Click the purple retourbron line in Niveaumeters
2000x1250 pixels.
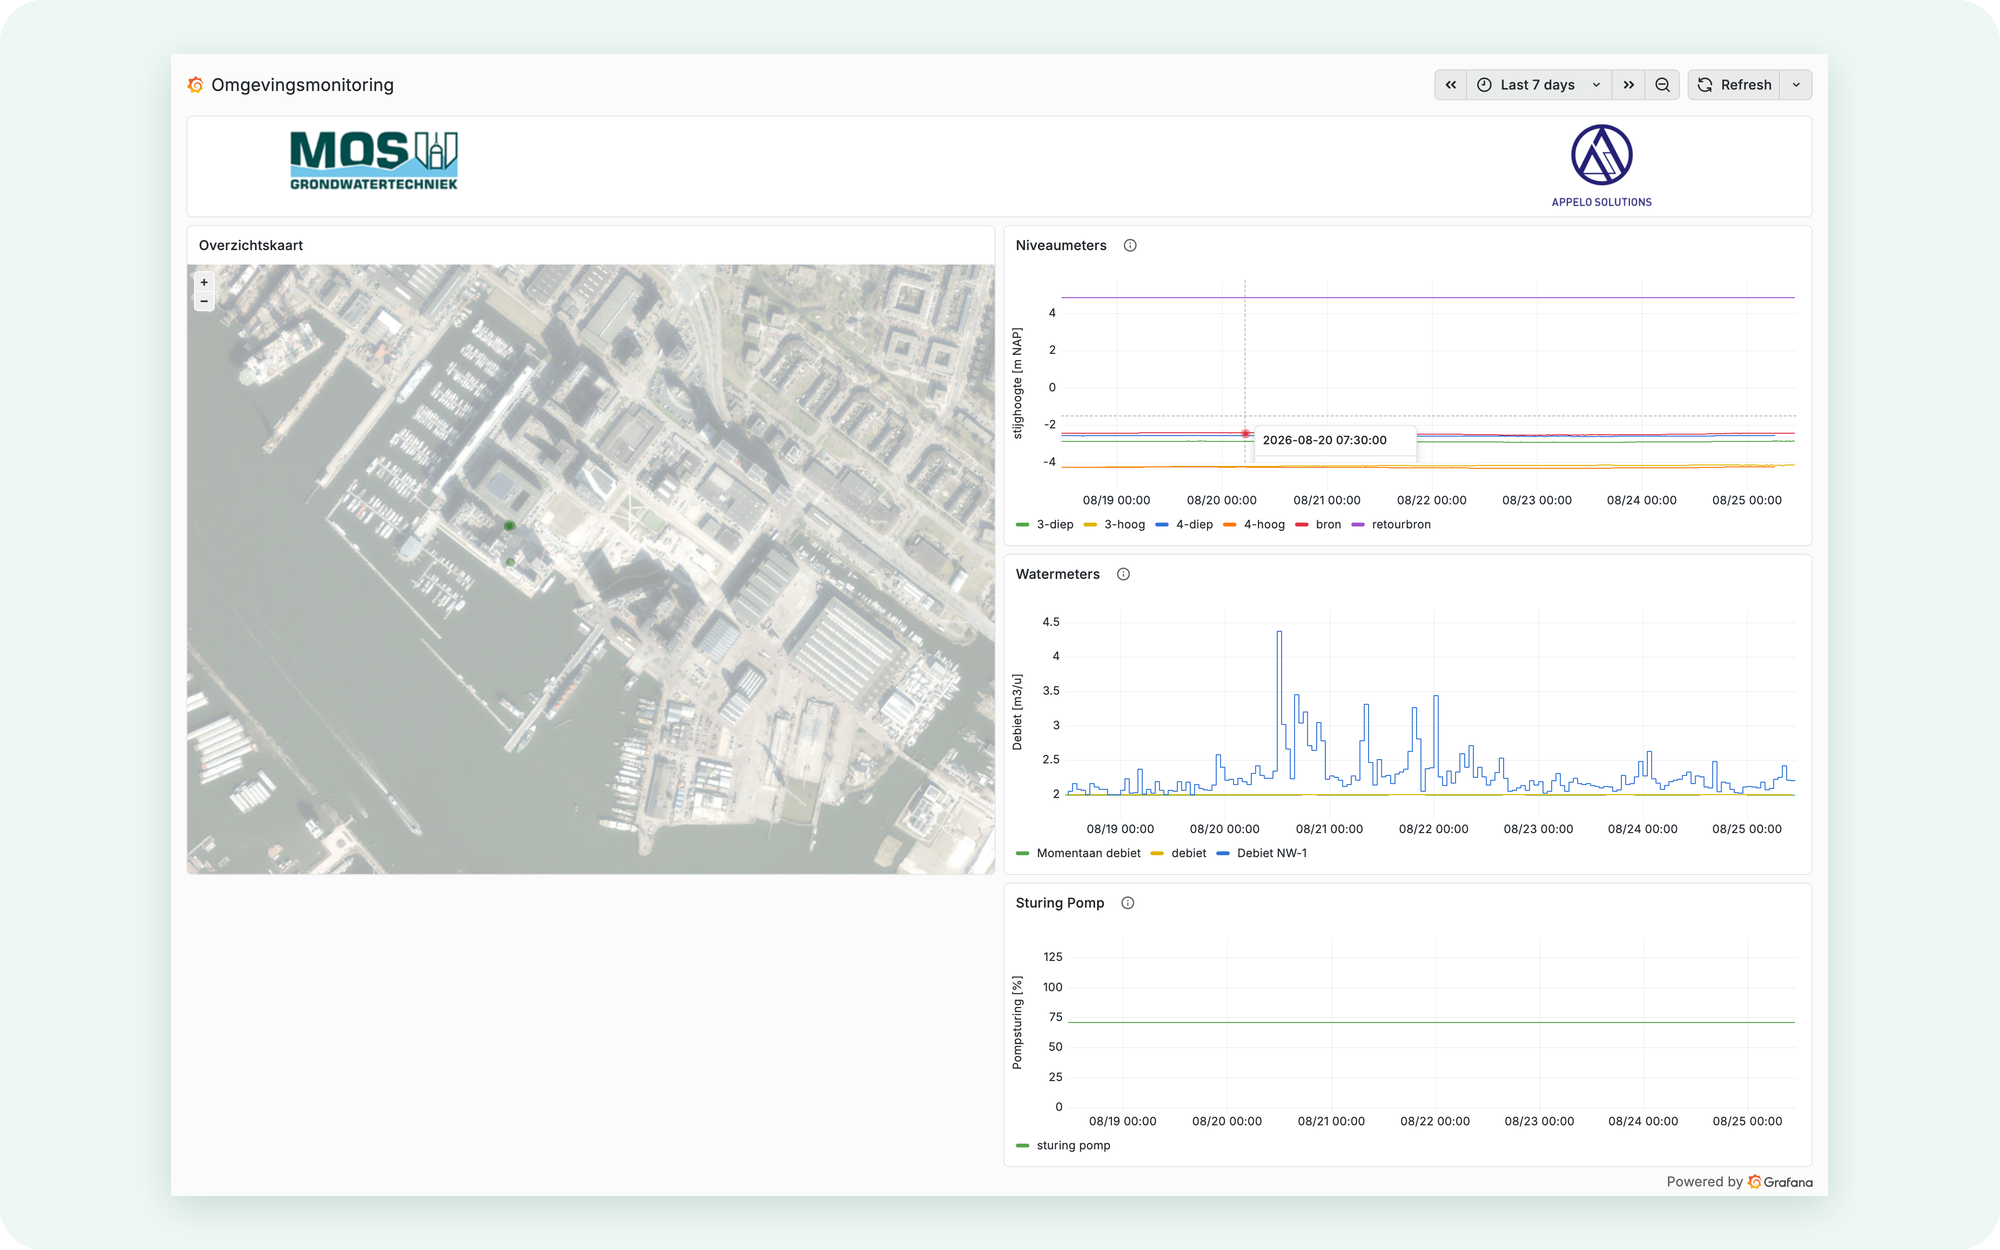click(1428, 298)
